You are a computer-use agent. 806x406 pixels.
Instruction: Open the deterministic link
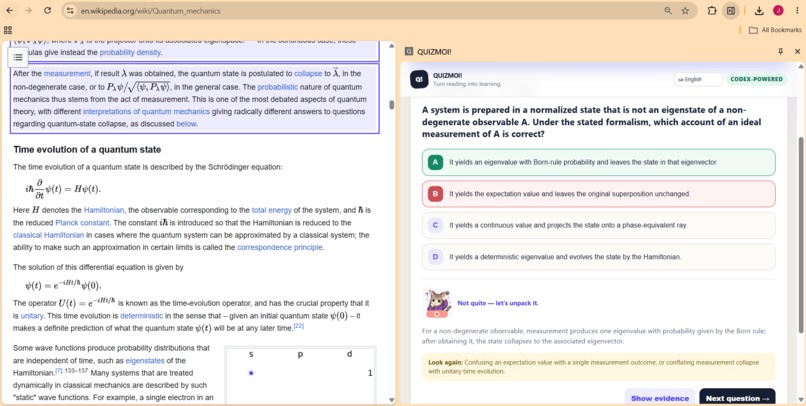click(x=141, y=316)
